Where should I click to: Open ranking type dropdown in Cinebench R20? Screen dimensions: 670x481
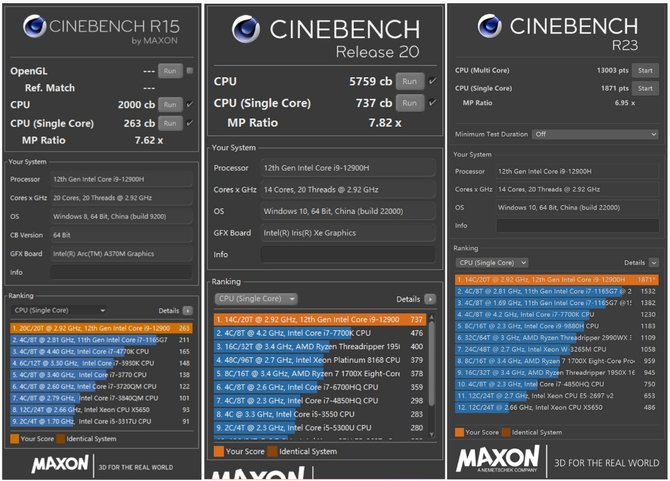point(256,299)
